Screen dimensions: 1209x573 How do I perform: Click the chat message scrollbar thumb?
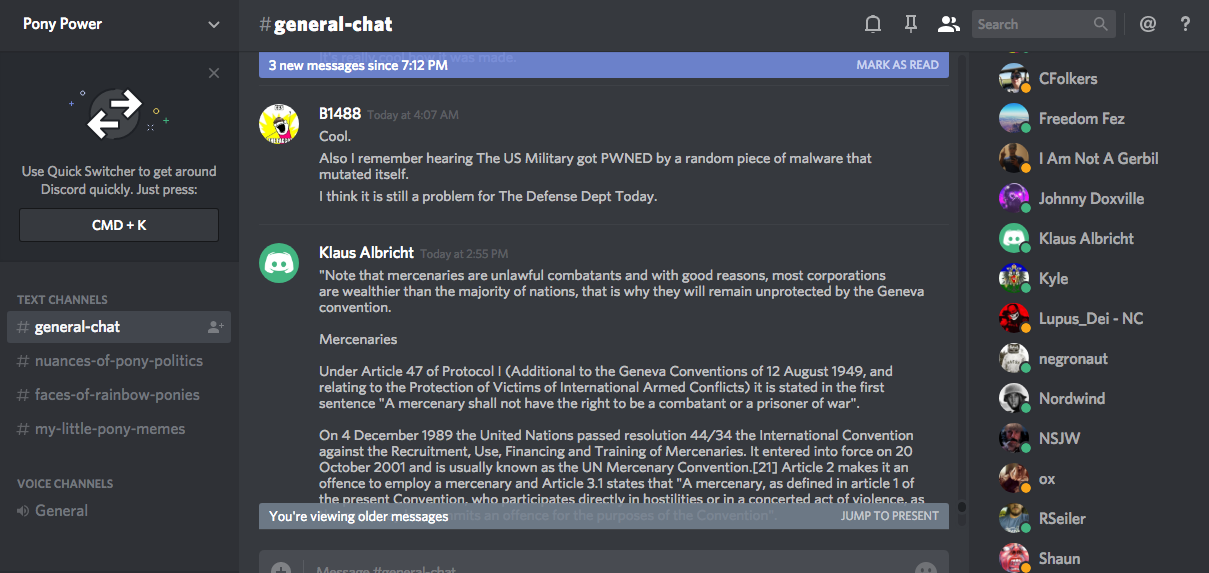[961, 506]
